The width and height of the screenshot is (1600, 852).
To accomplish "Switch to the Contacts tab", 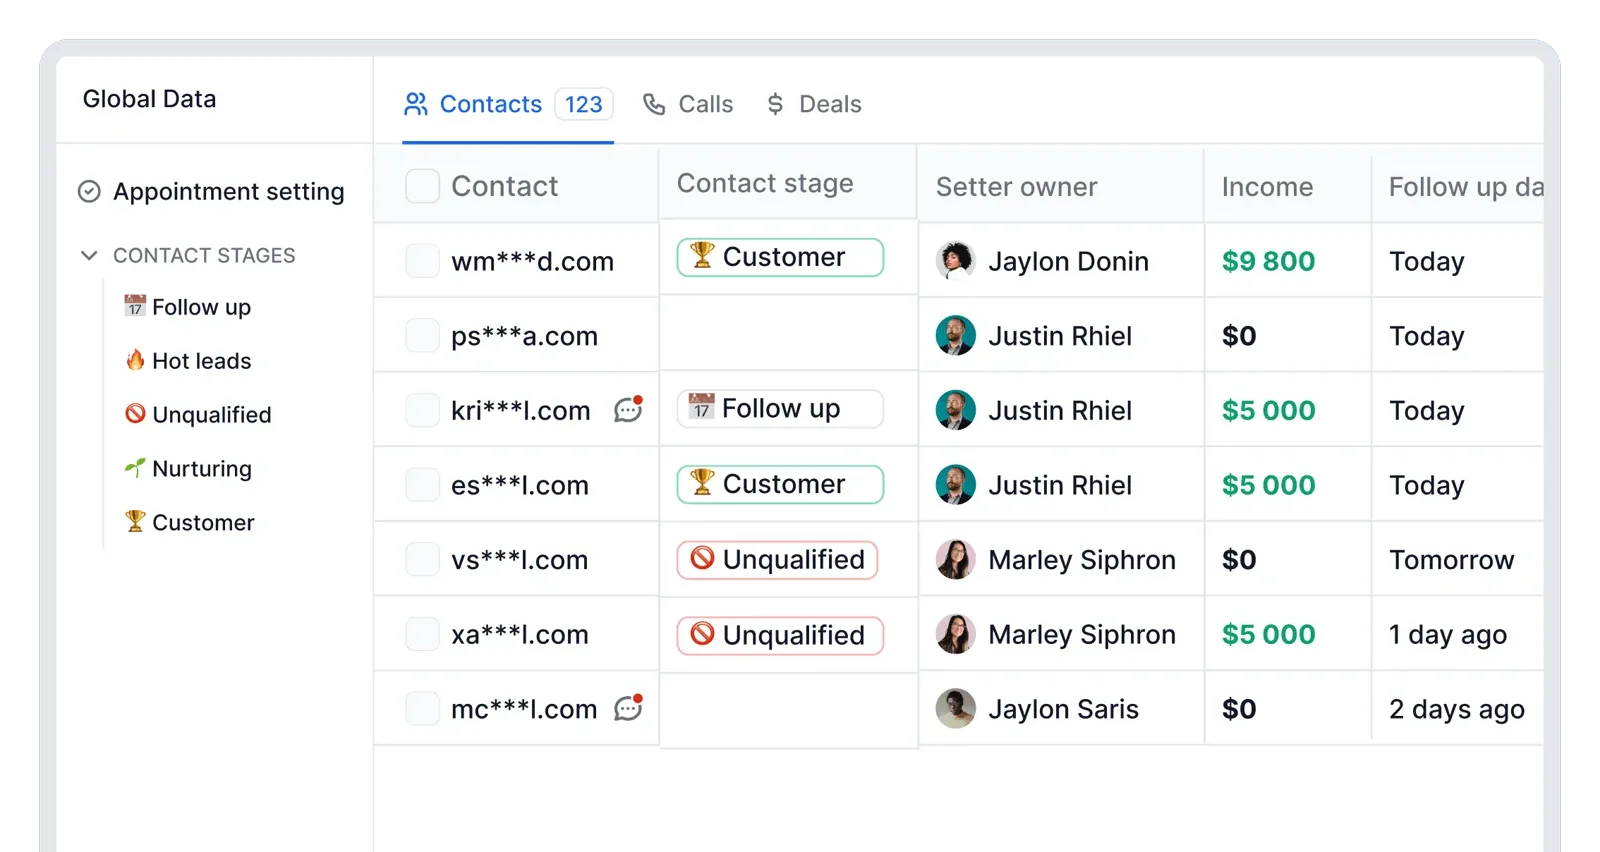I will (x=508, y=104).
